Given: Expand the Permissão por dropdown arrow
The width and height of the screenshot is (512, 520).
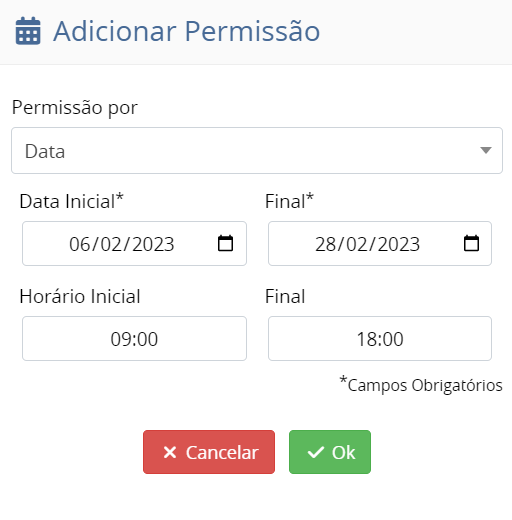Looking at the screenshot, I should pos(486,150).
